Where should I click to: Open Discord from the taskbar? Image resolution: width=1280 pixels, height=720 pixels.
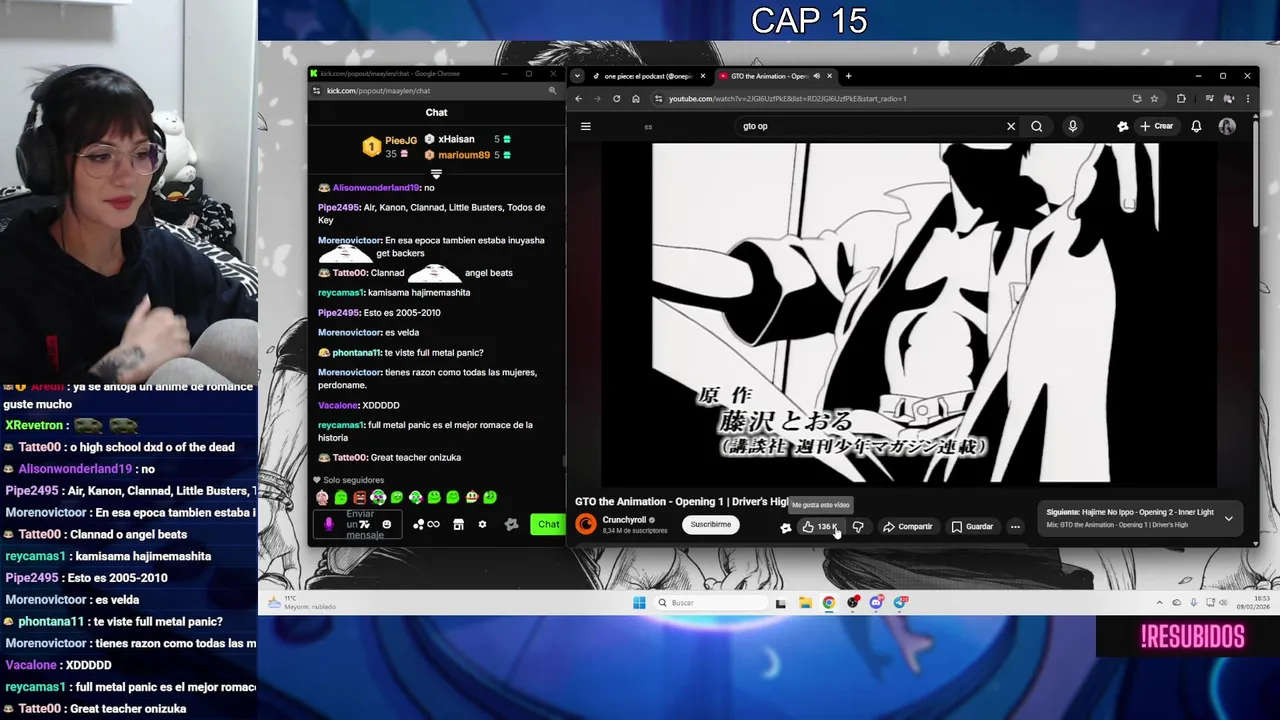876,602
